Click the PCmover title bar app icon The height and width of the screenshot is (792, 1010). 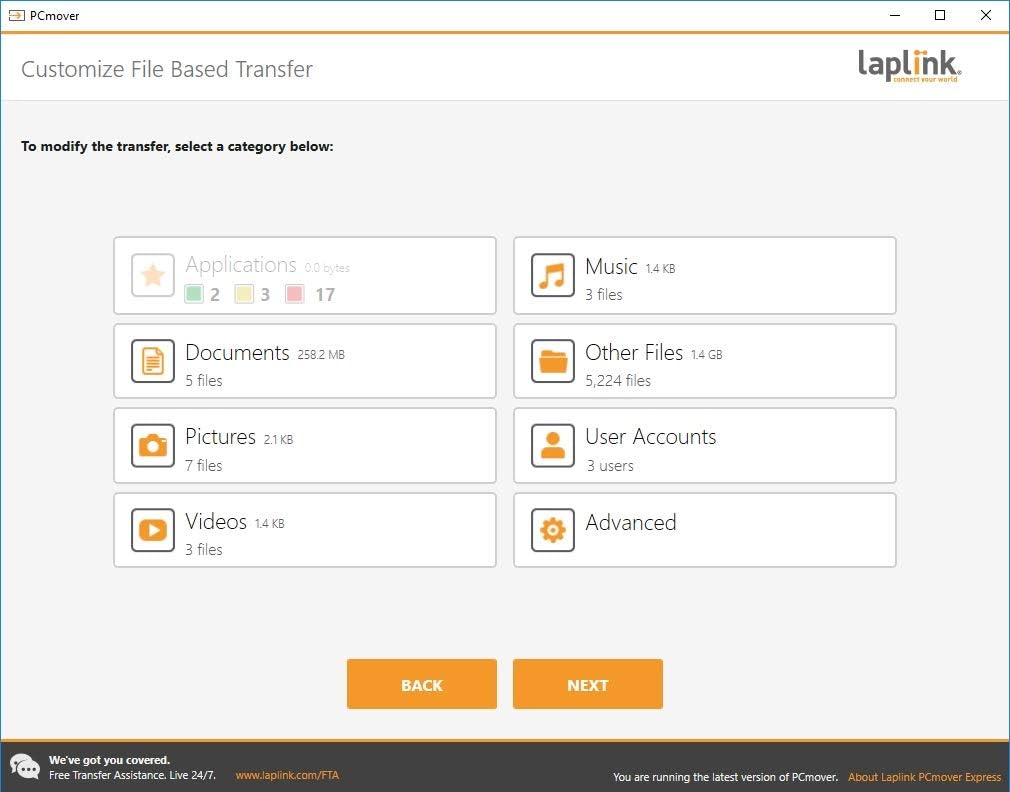click(x=16, y=15)
